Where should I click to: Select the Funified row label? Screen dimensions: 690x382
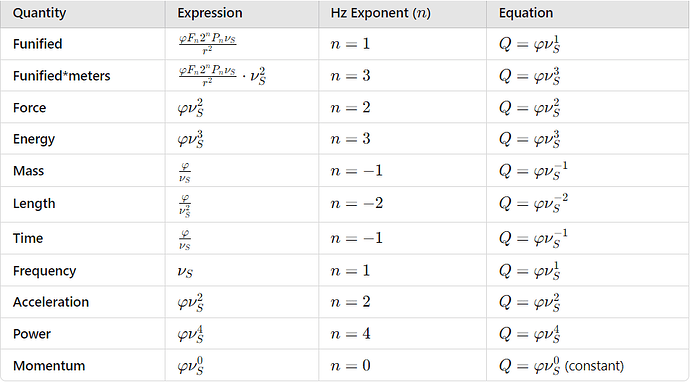click(x=38, y=44)
